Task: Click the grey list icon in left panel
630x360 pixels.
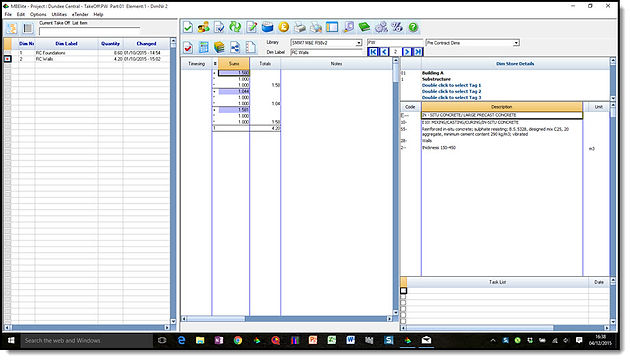Action: click(x=28, y=28)
